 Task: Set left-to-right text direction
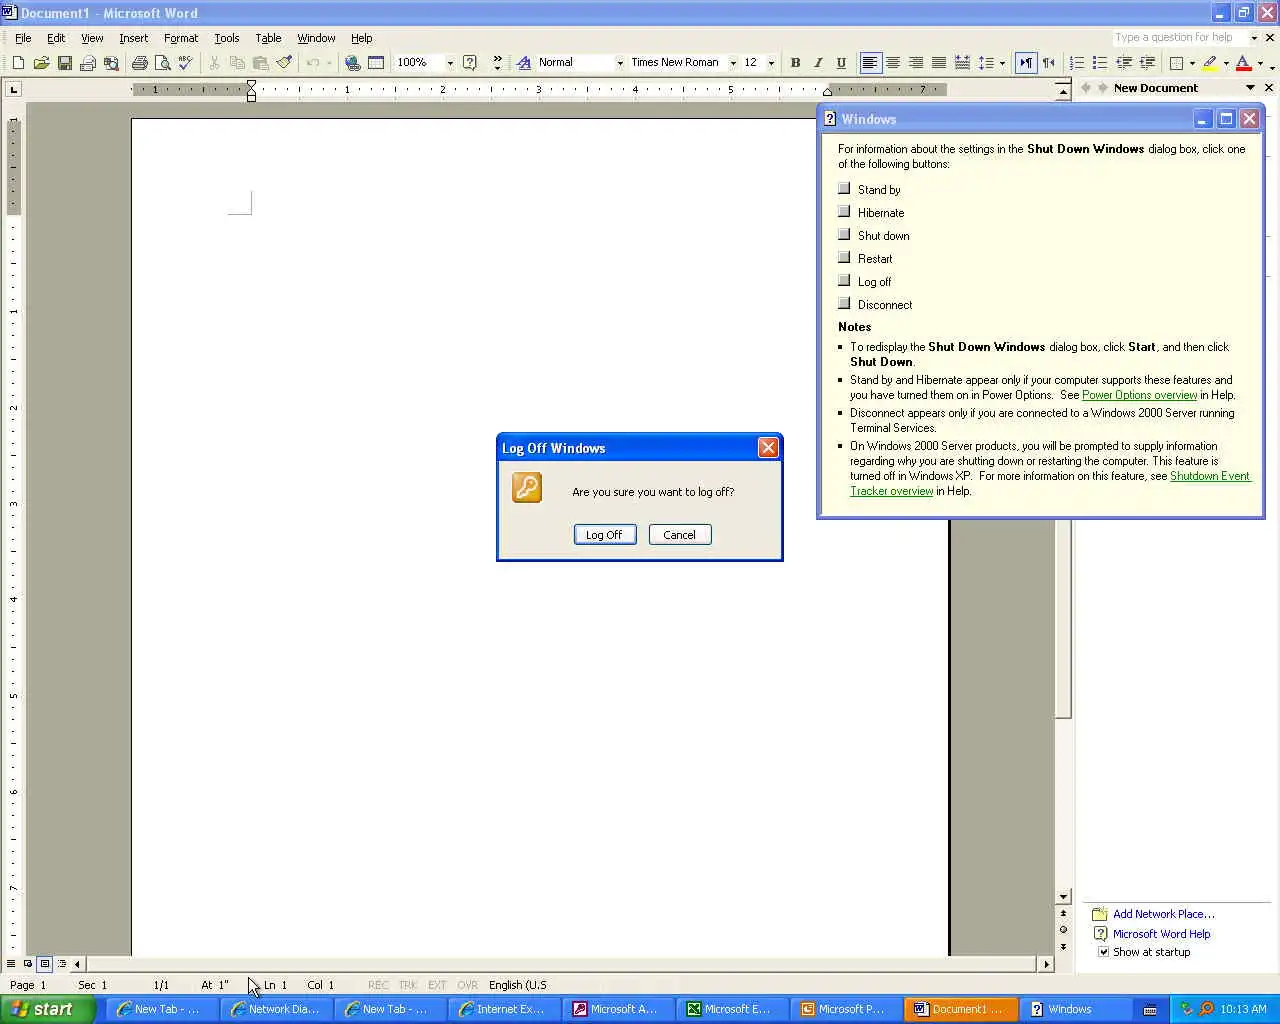1026,63
